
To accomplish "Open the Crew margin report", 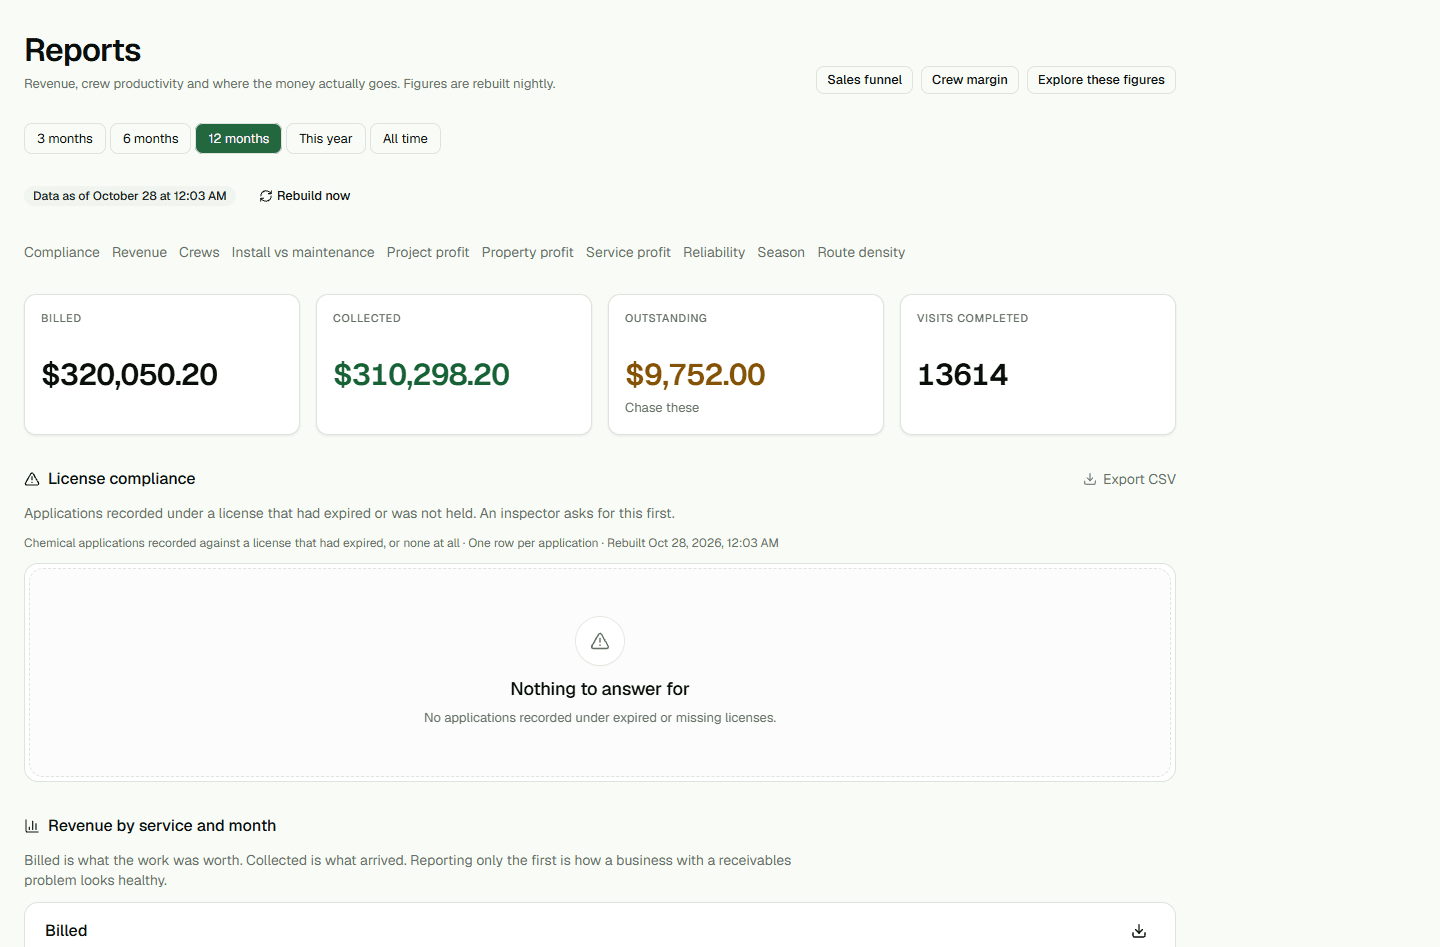I will tap(970, 80).
